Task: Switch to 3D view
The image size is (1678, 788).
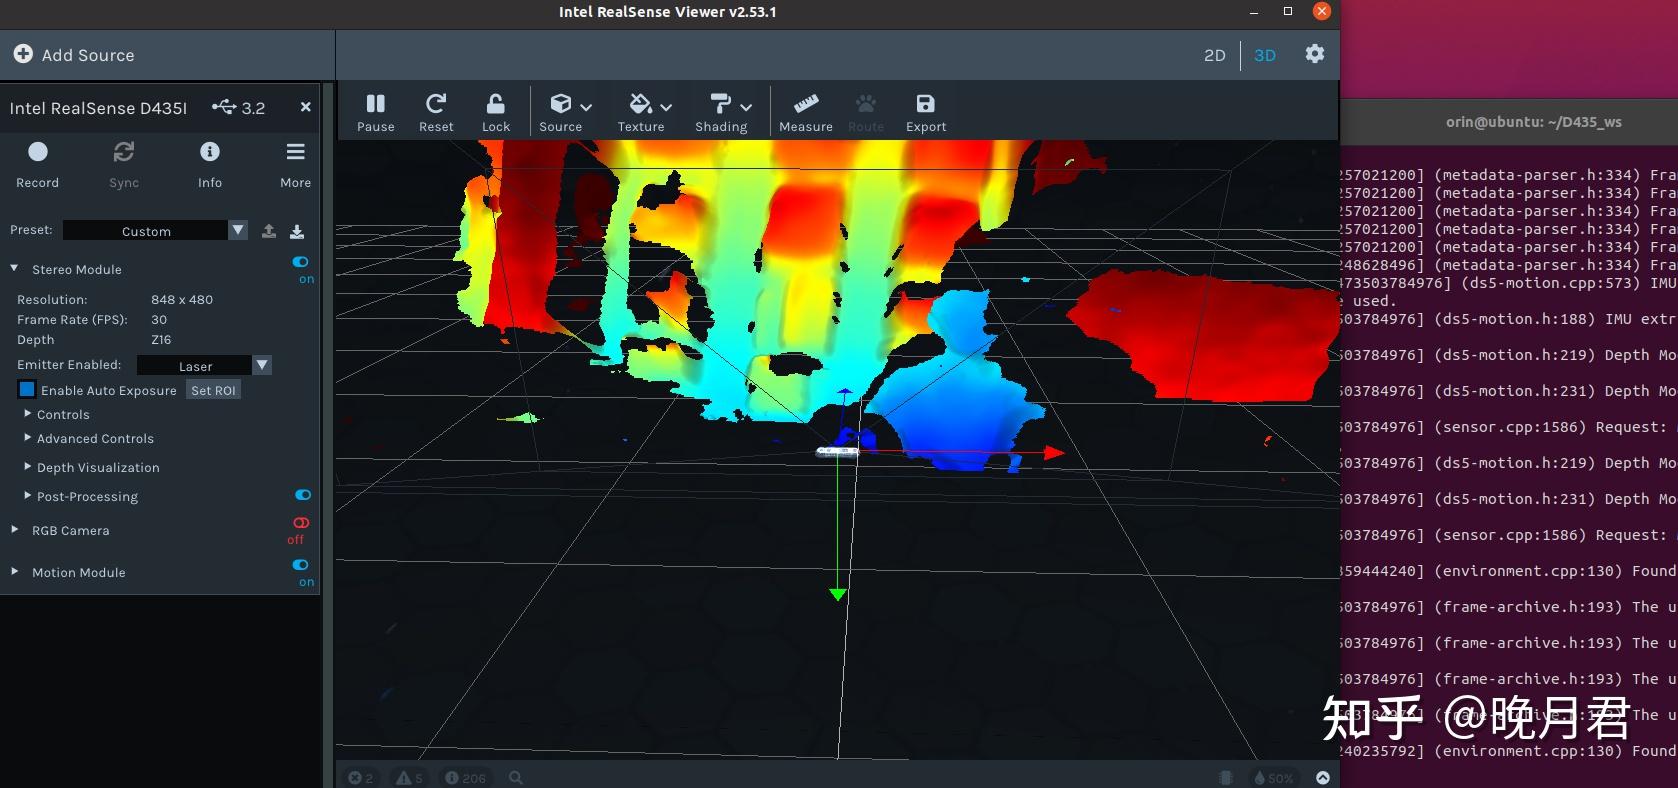Action: coord(1265,55)
